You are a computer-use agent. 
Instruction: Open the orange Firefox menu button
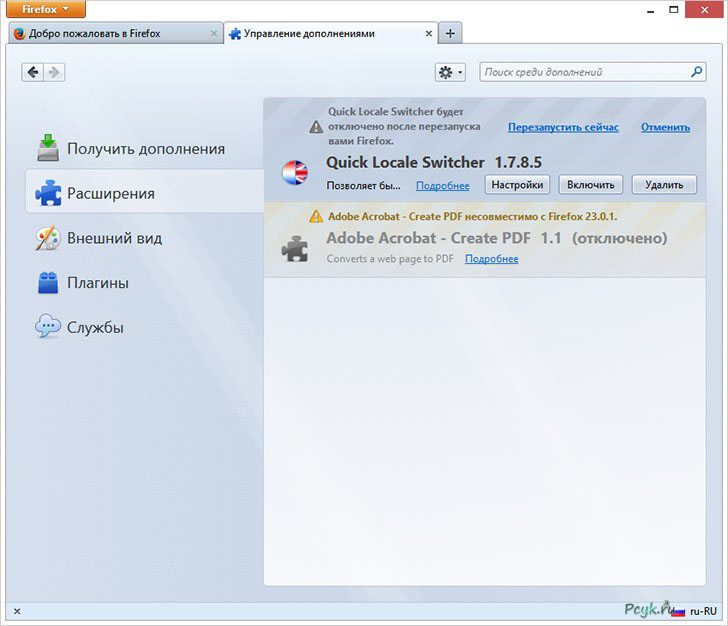[43, 9]
